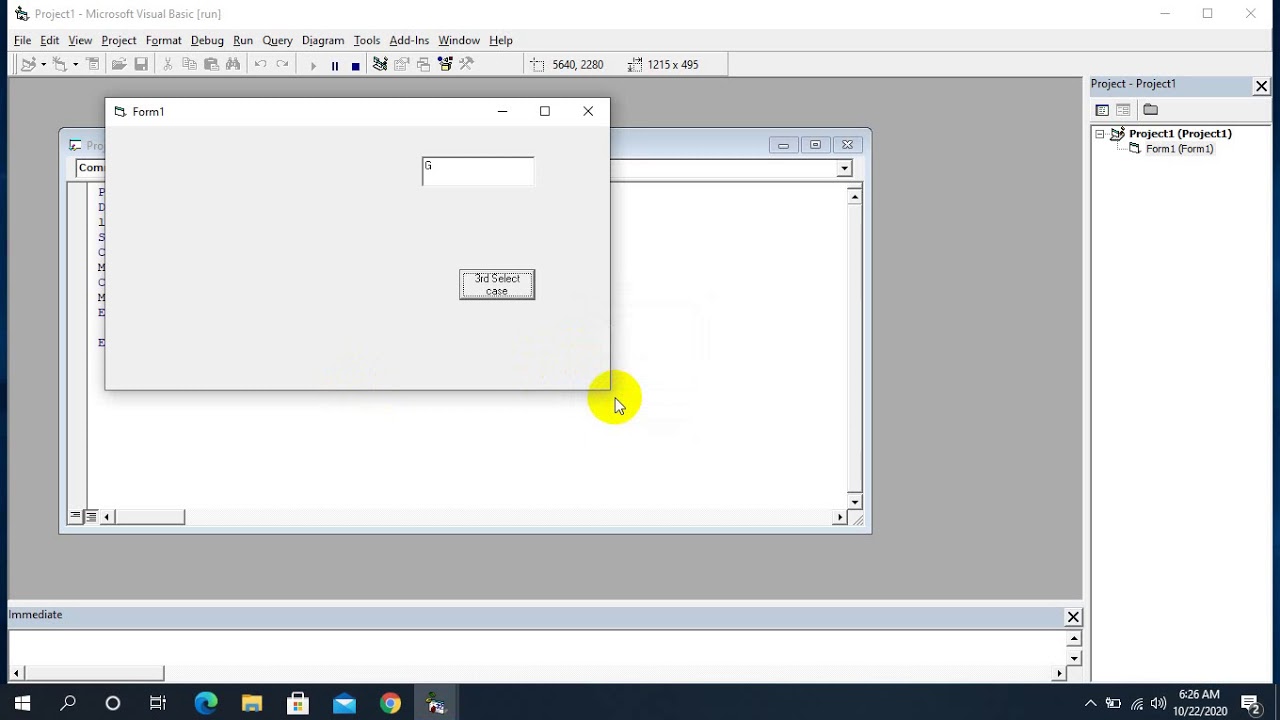Expand the Add Project dropdown arrow

click(x=43, y=64)
